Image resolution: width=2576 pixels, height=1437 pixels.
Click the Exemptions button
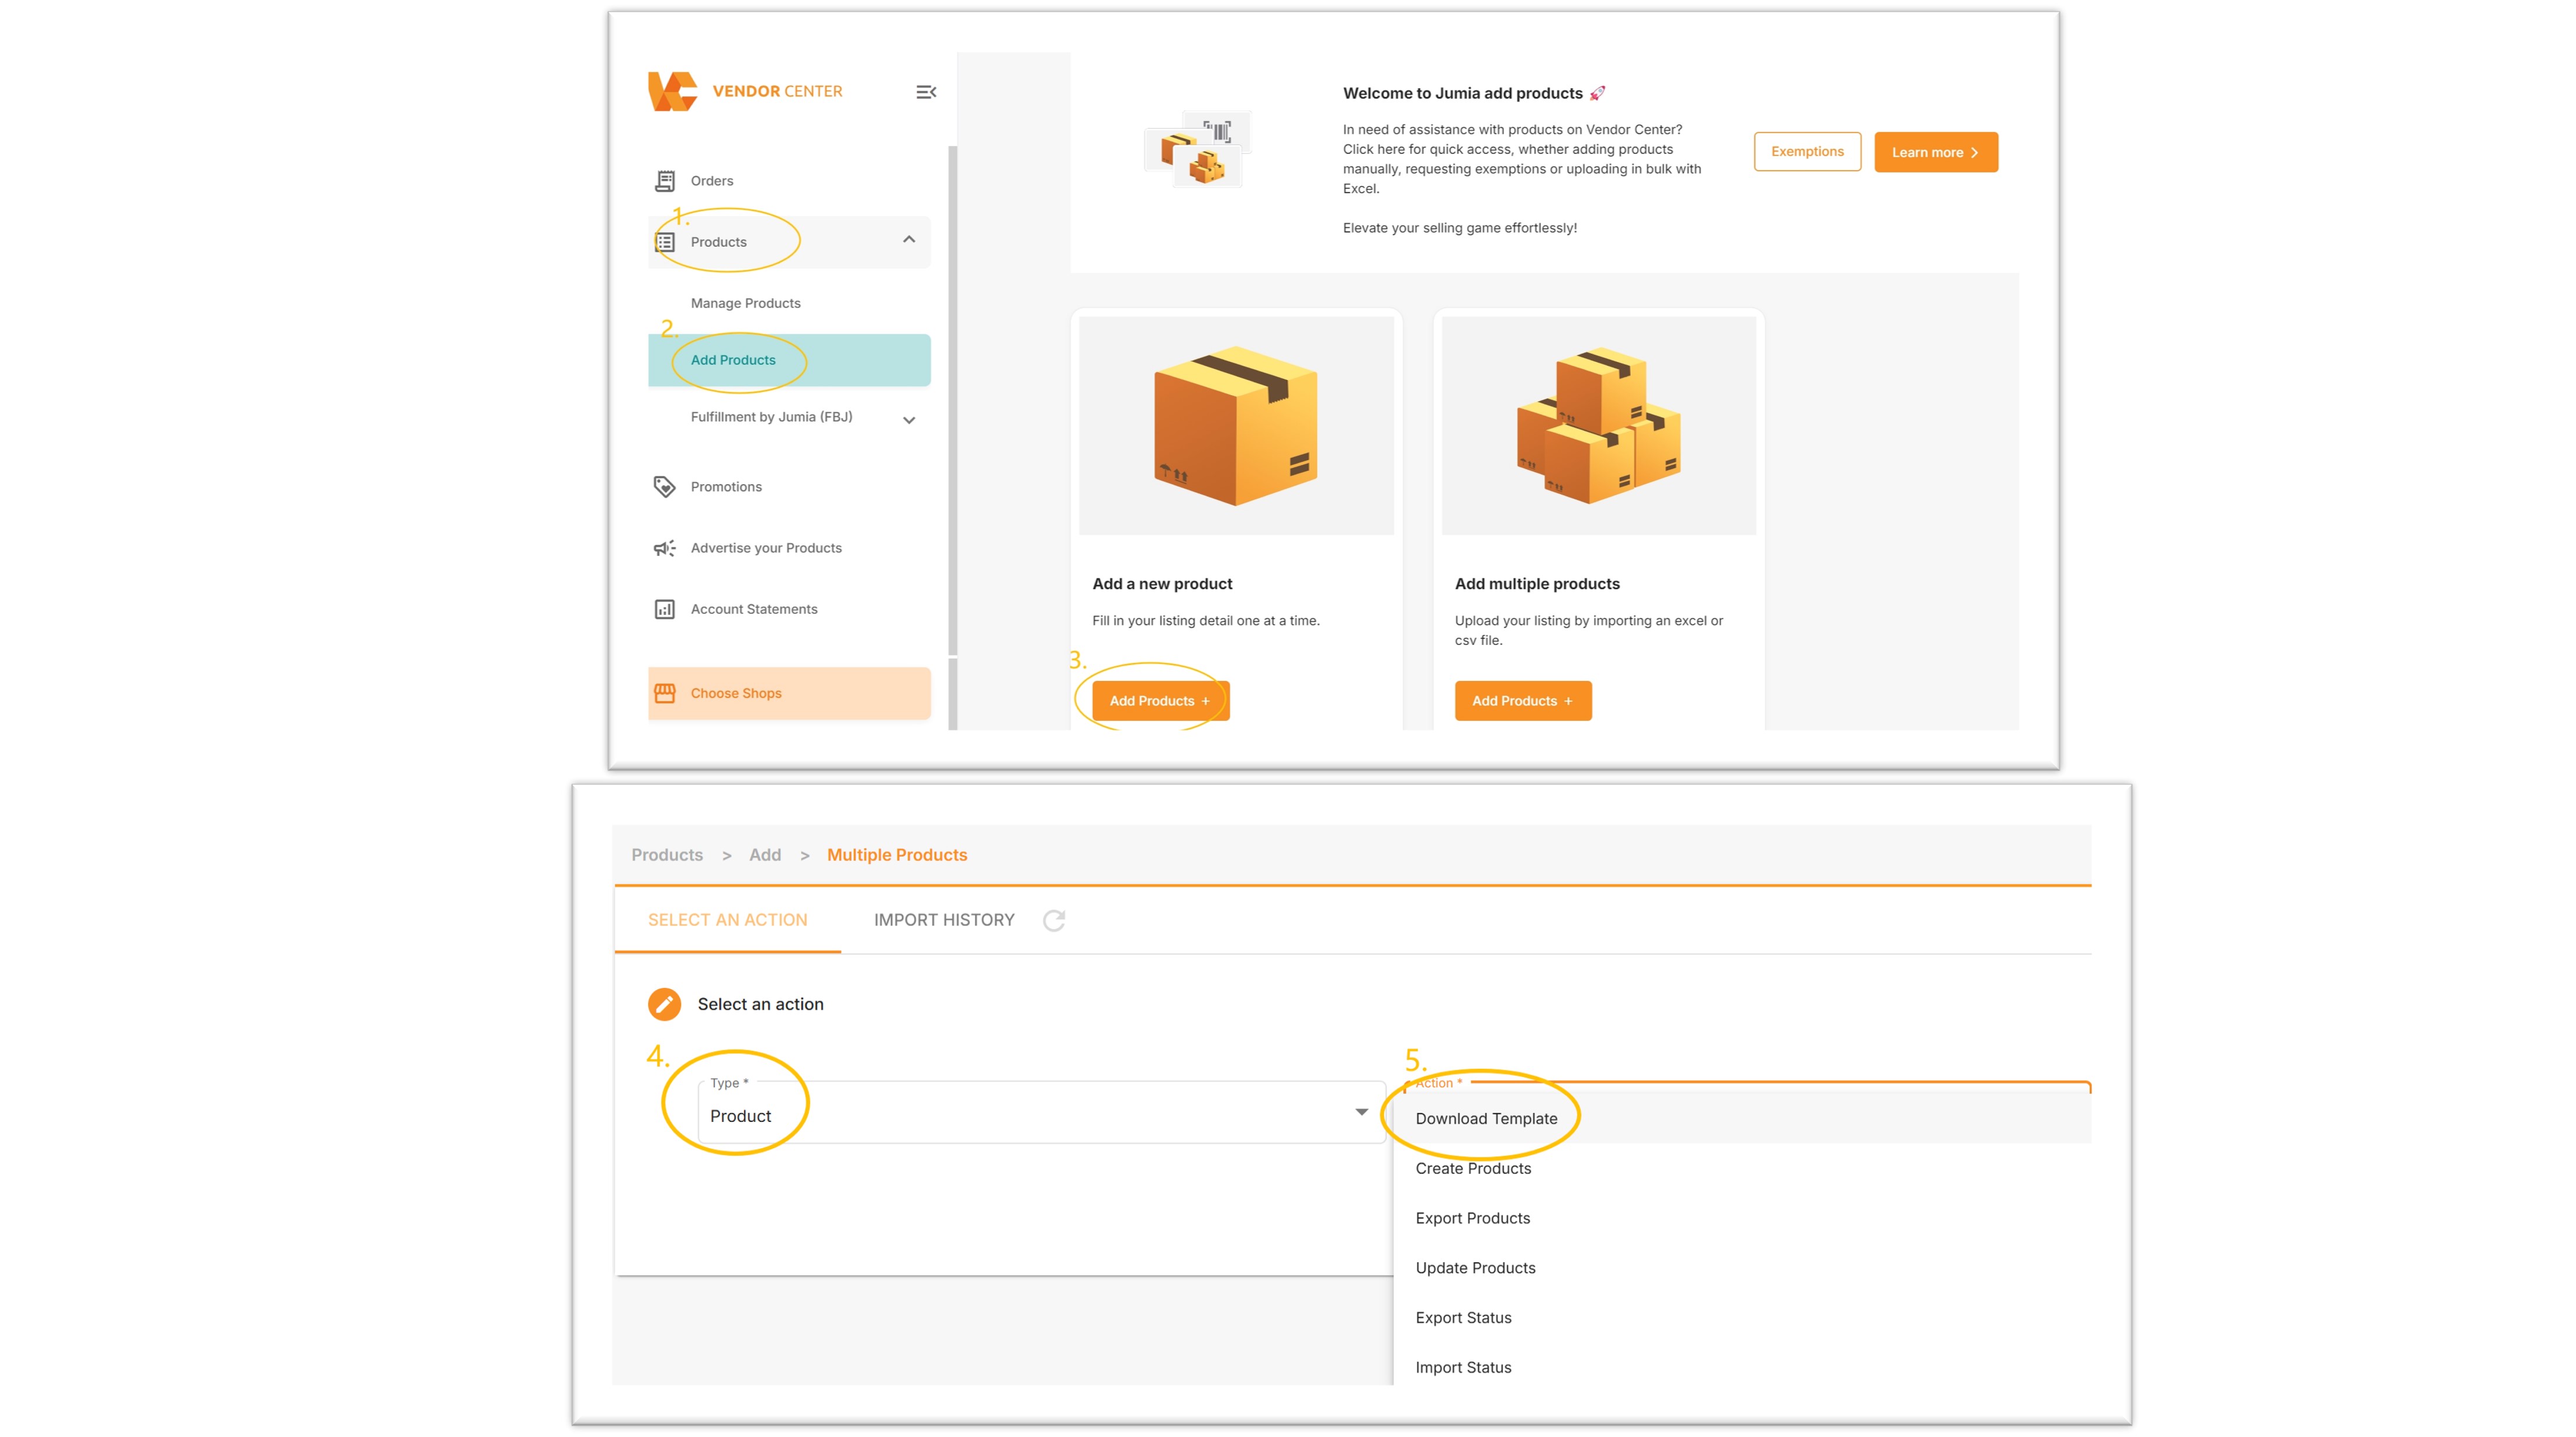coord(1807,152)
